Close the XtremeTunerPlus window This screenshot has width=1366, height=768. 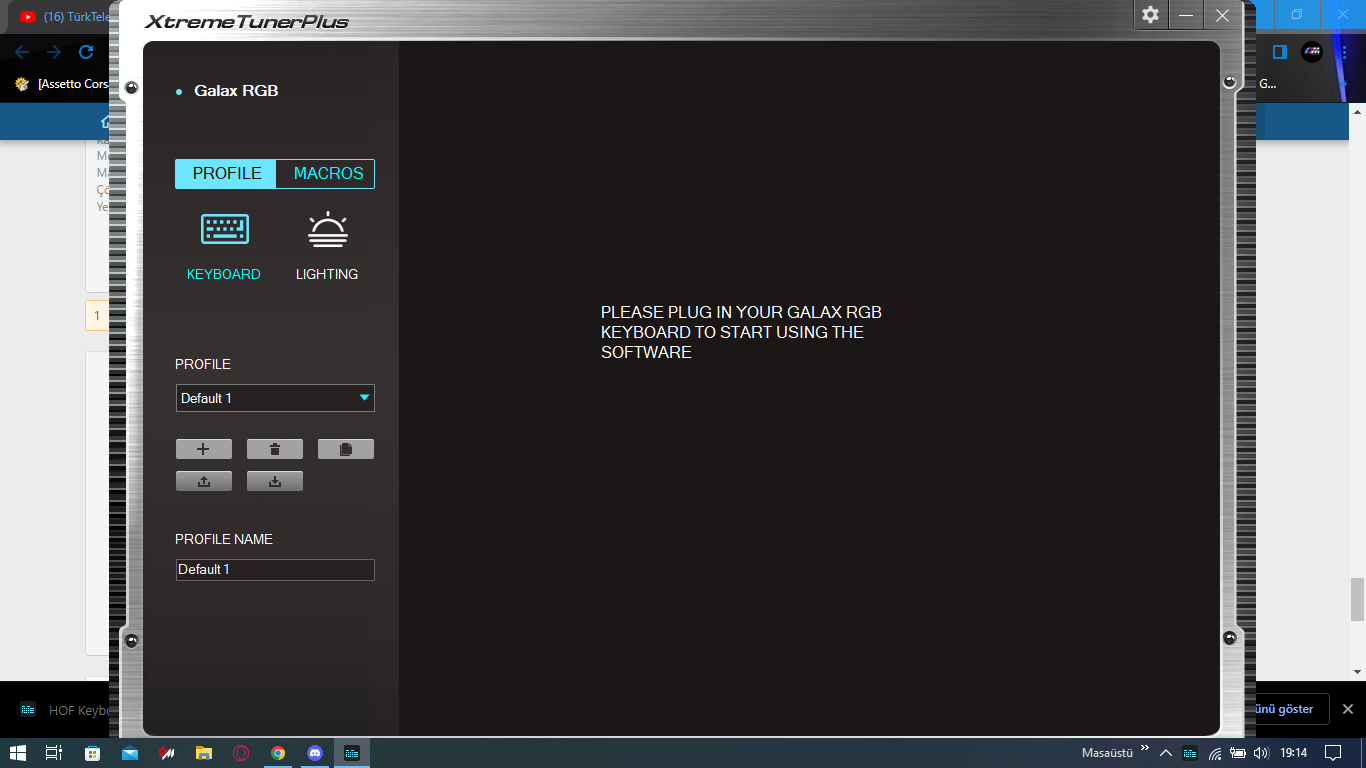coord(1222,15)
